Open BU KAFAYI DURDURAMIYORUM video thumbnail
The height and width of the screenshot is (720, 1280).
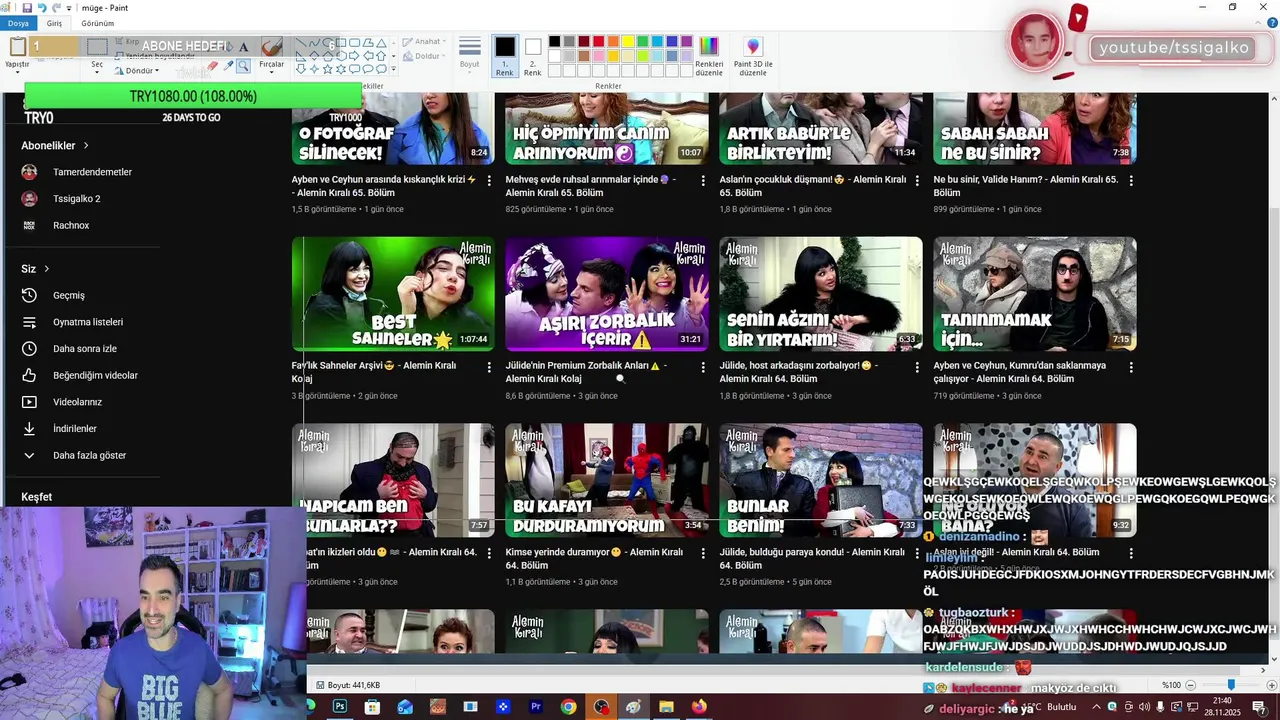pyautogui.click(x=607, y=480)
